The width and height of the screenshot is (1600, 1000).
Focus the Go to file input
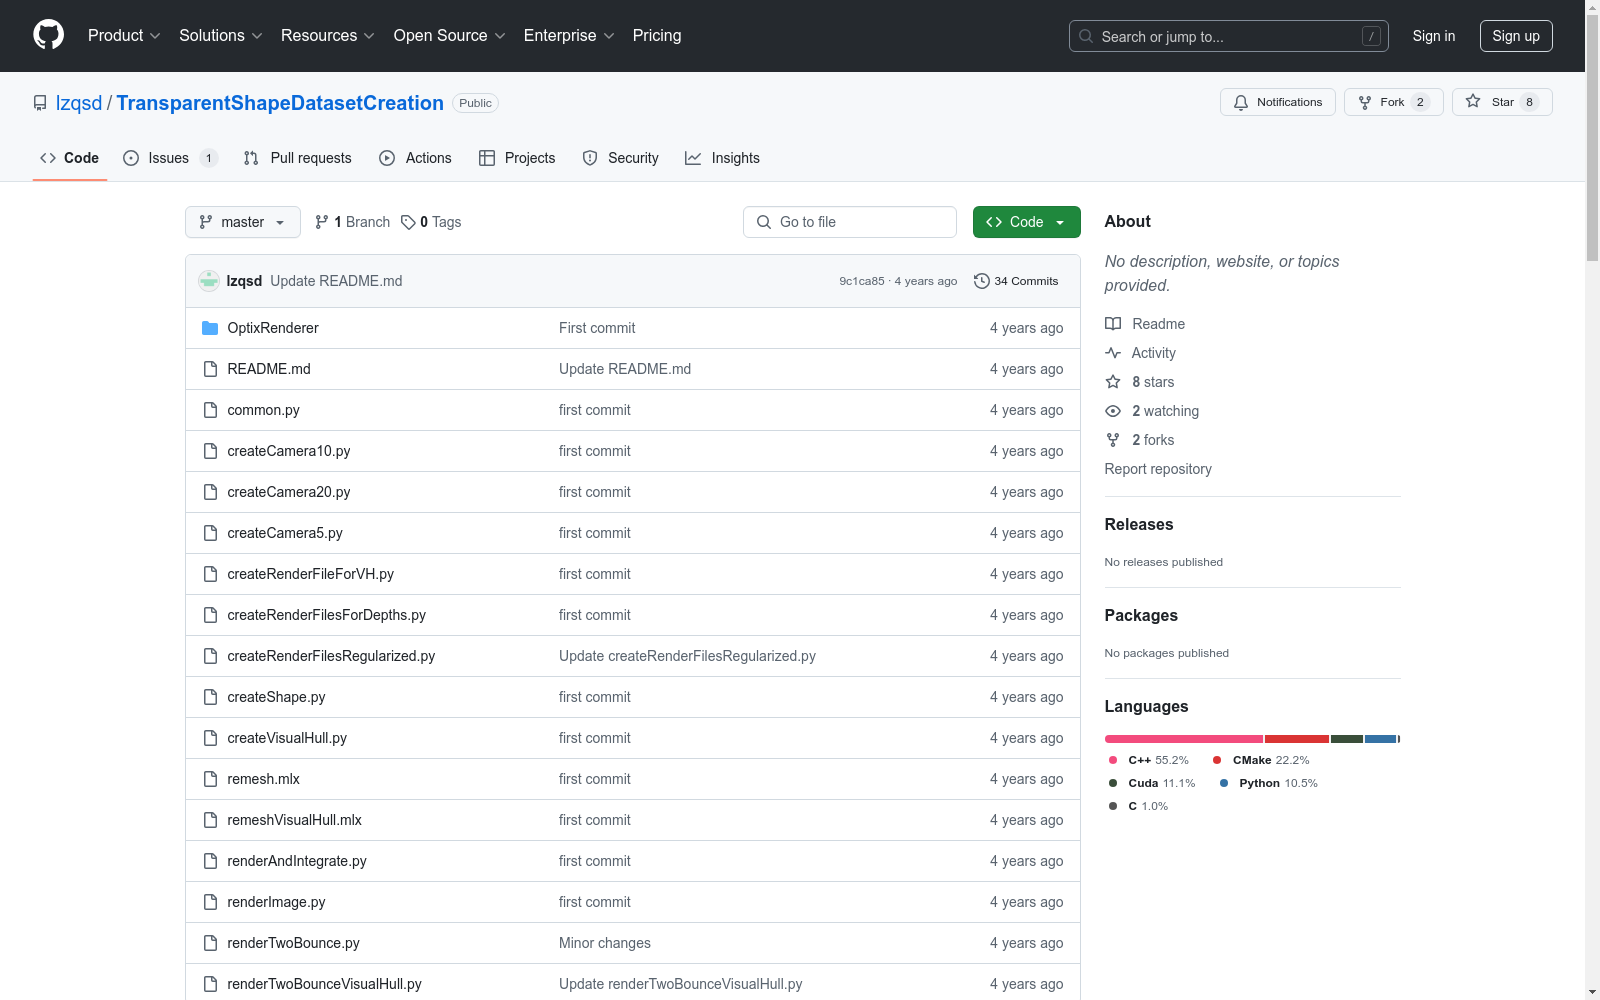click(x=850, y=222)
